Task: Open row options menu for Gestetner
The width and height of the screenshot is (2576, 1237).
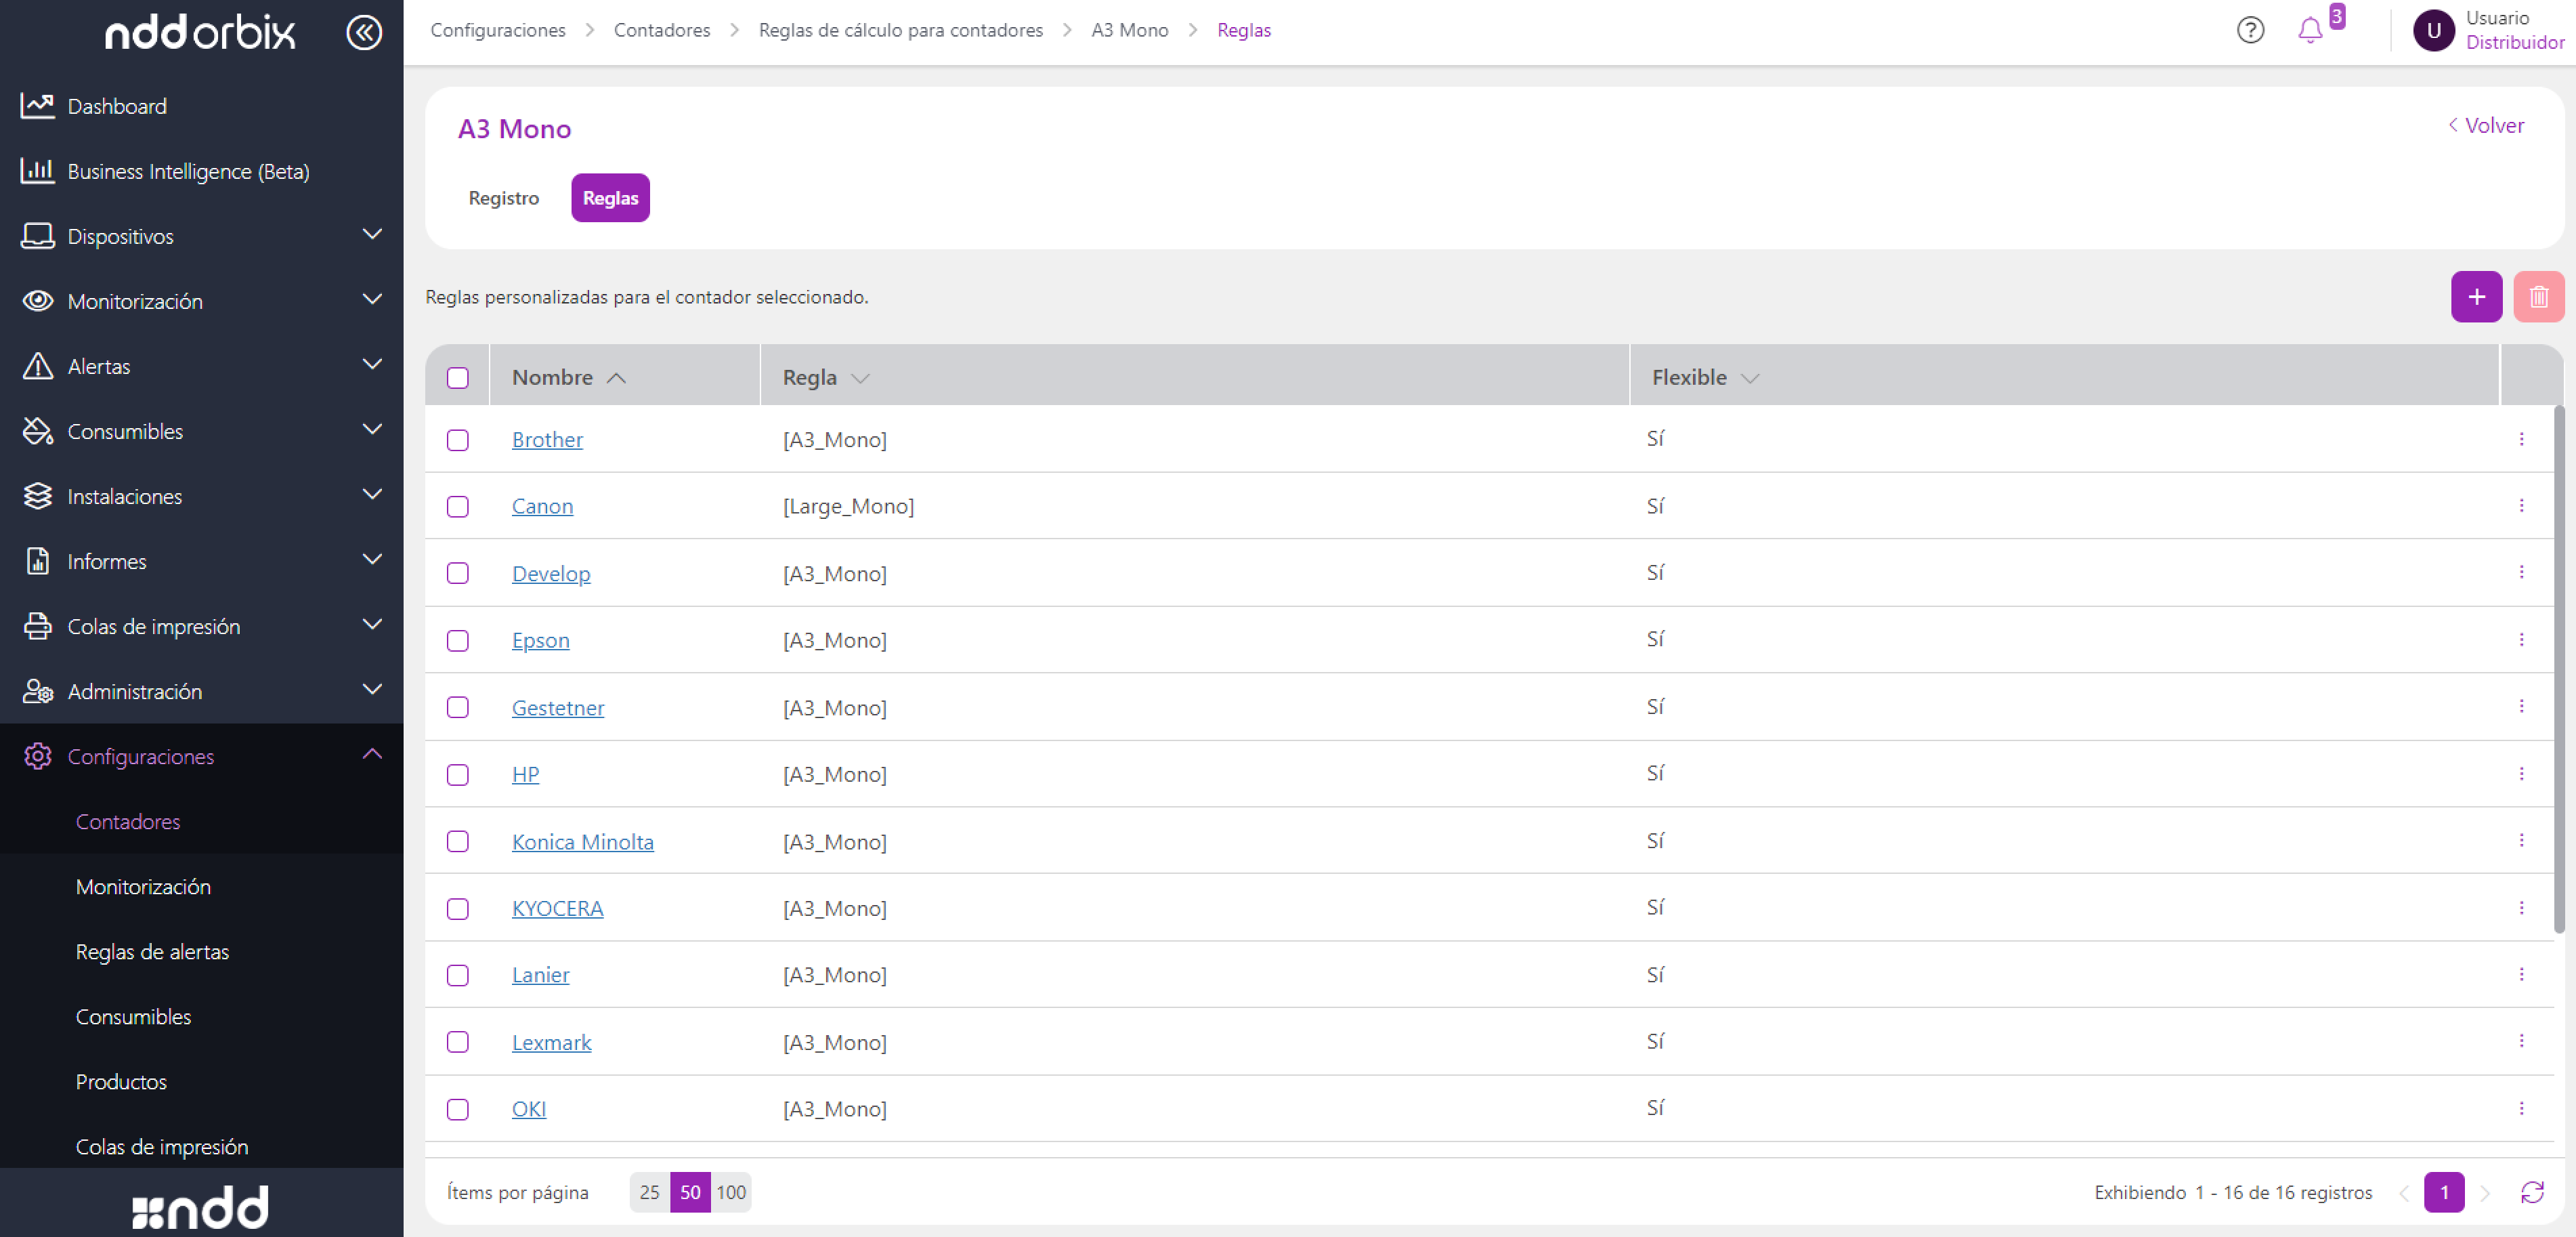Action: coord(2521,706)
